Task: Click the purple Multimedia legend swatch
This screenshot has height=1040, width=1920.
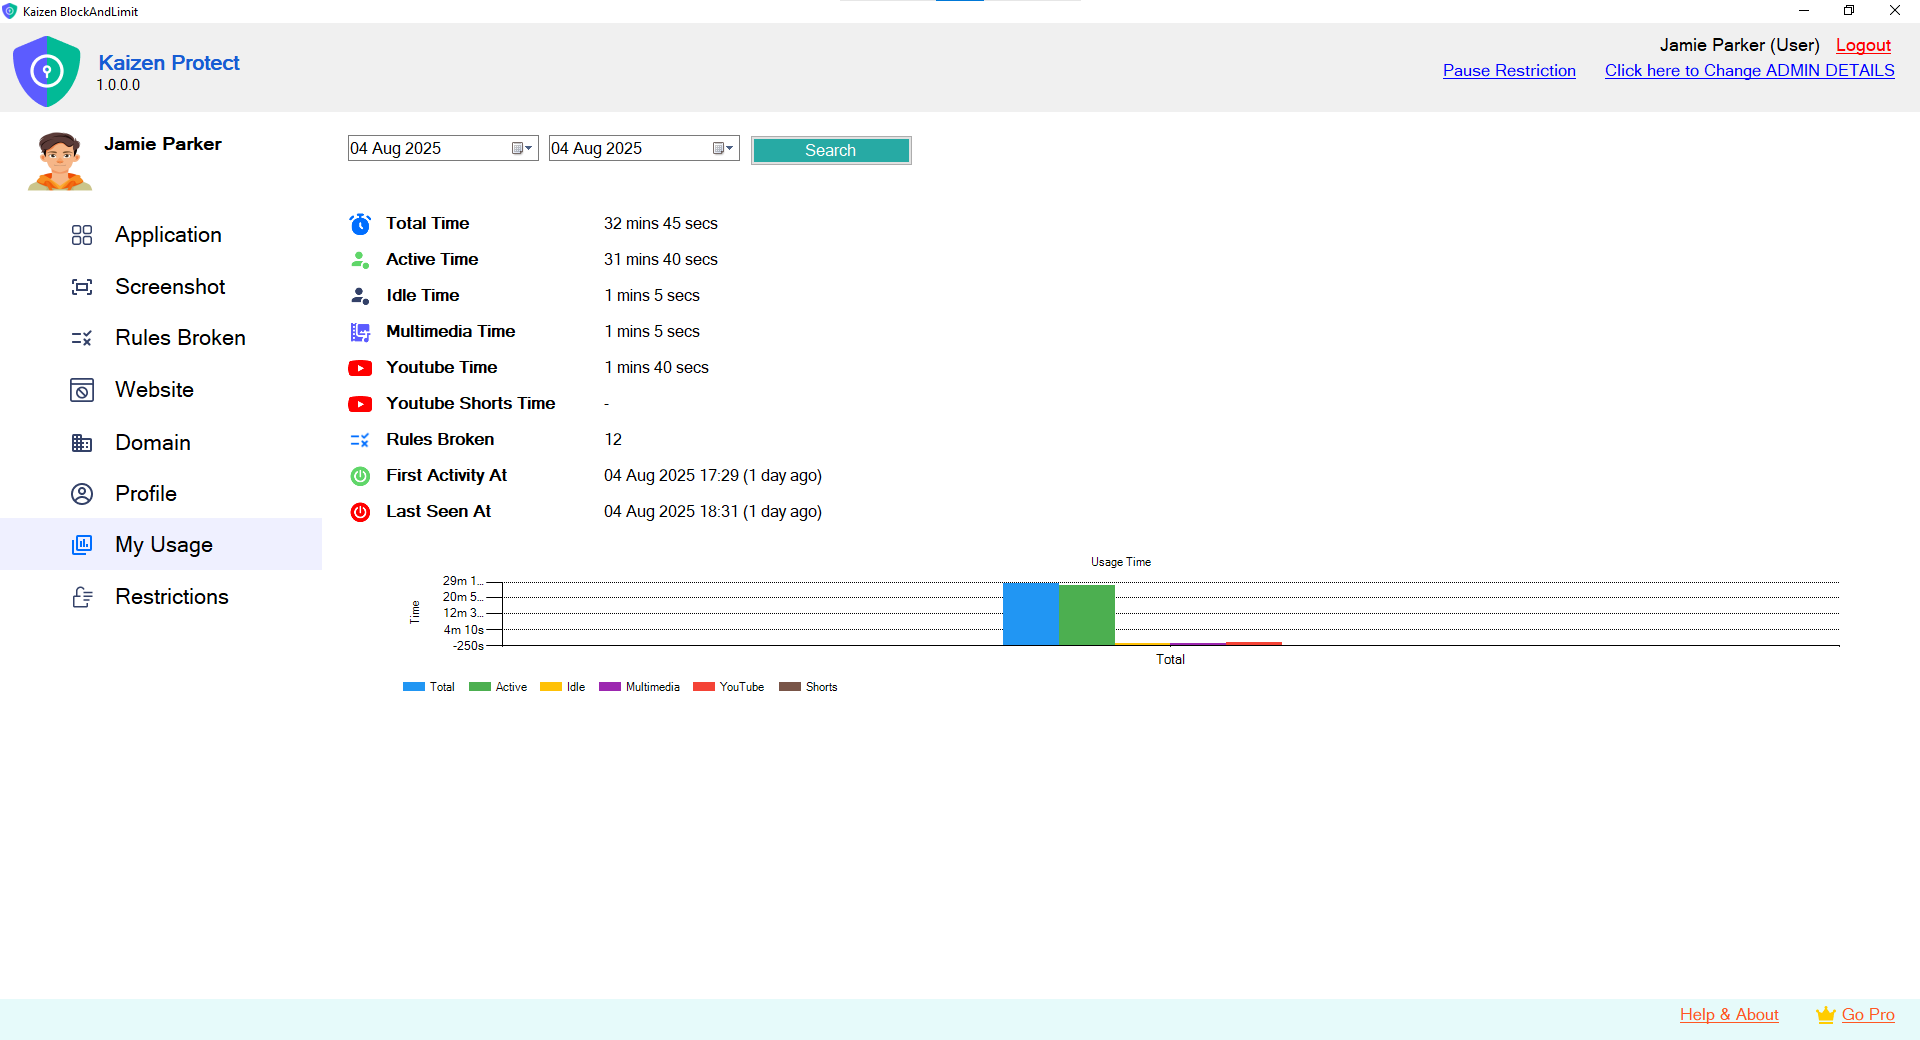Action: (x=610, y=687)
